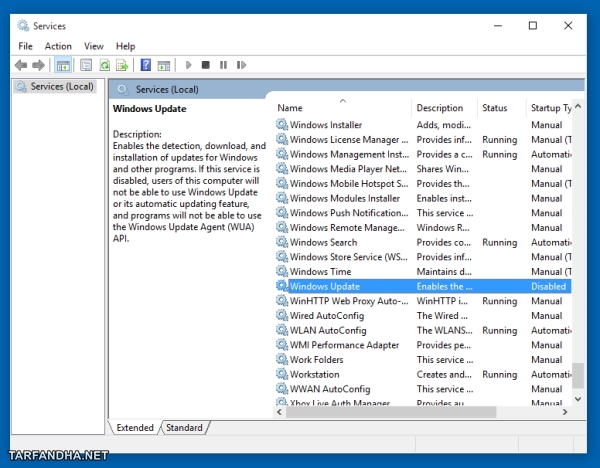
Task: Click the Pause Service icon
Action: click(223, 65)
